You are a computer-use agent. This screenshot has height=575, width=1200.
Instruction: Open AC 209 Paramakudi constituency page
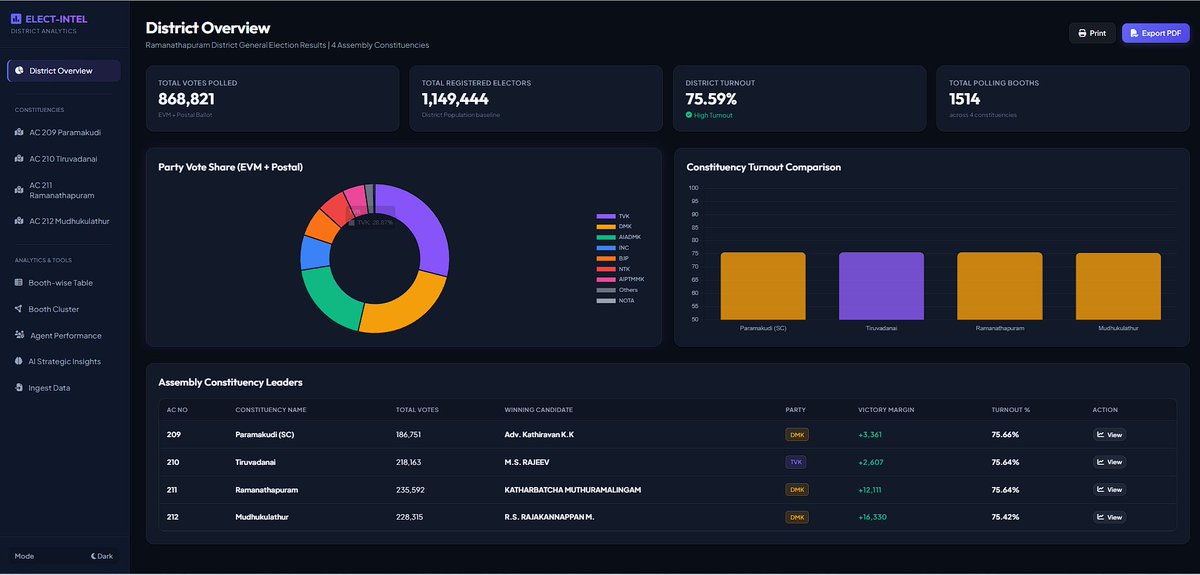point(64,132)
